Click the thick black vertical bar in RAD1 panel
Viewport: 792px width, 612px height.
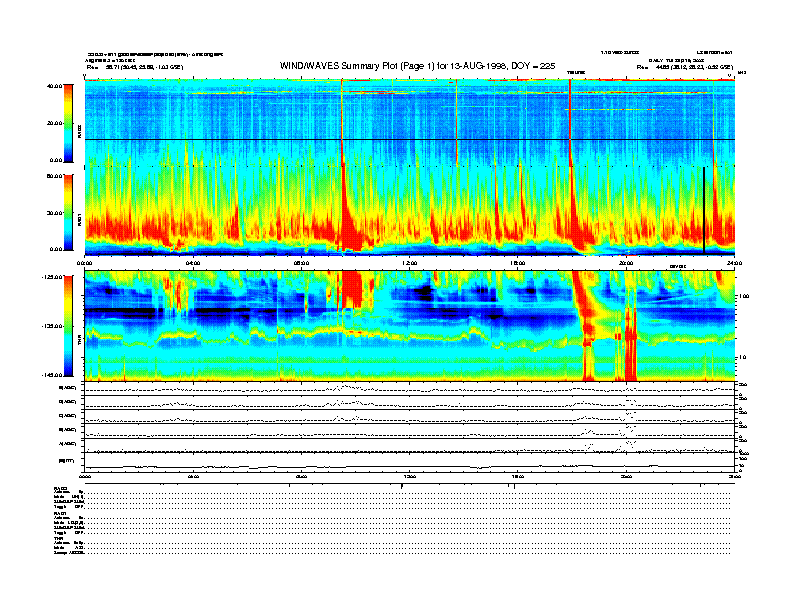point(704,210)
